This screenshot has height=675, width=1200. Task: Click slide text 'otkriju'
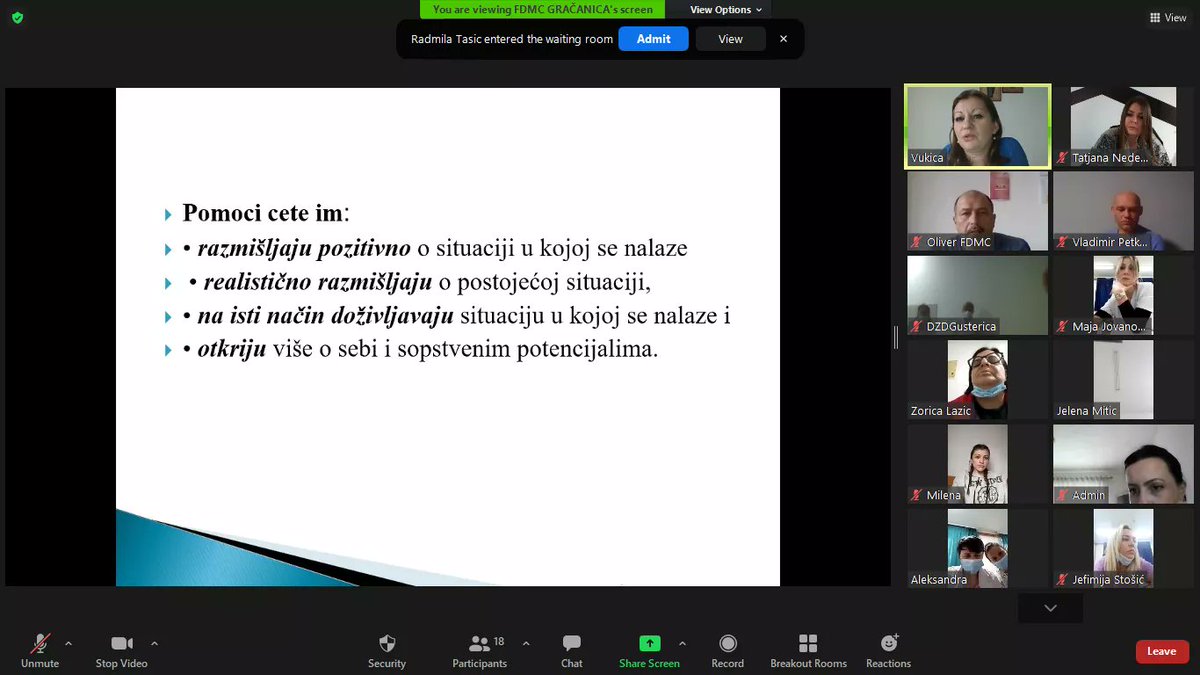click(231, 351)
